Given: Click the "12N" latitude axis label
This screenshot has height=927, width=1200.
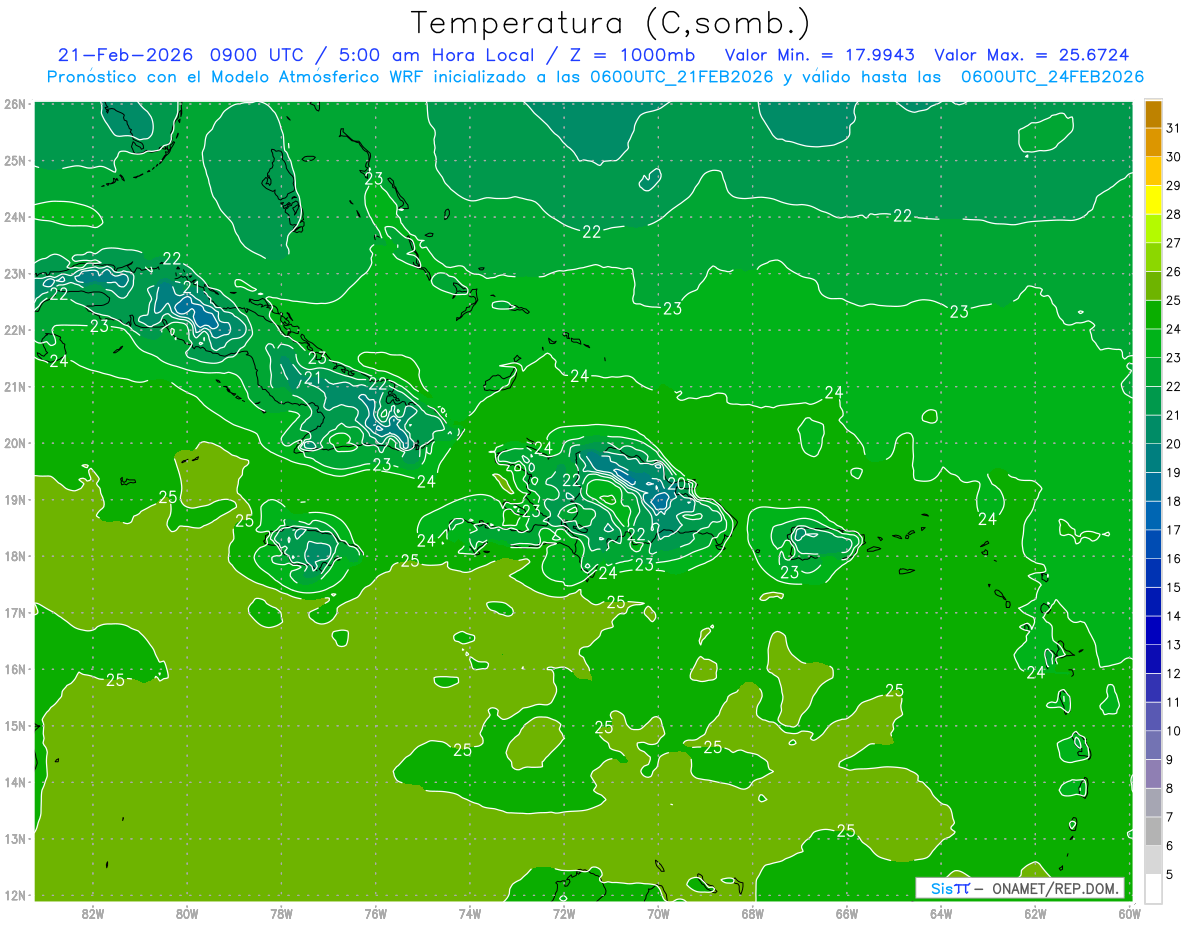Looking at the screenshot, I should tap(14, 895).
